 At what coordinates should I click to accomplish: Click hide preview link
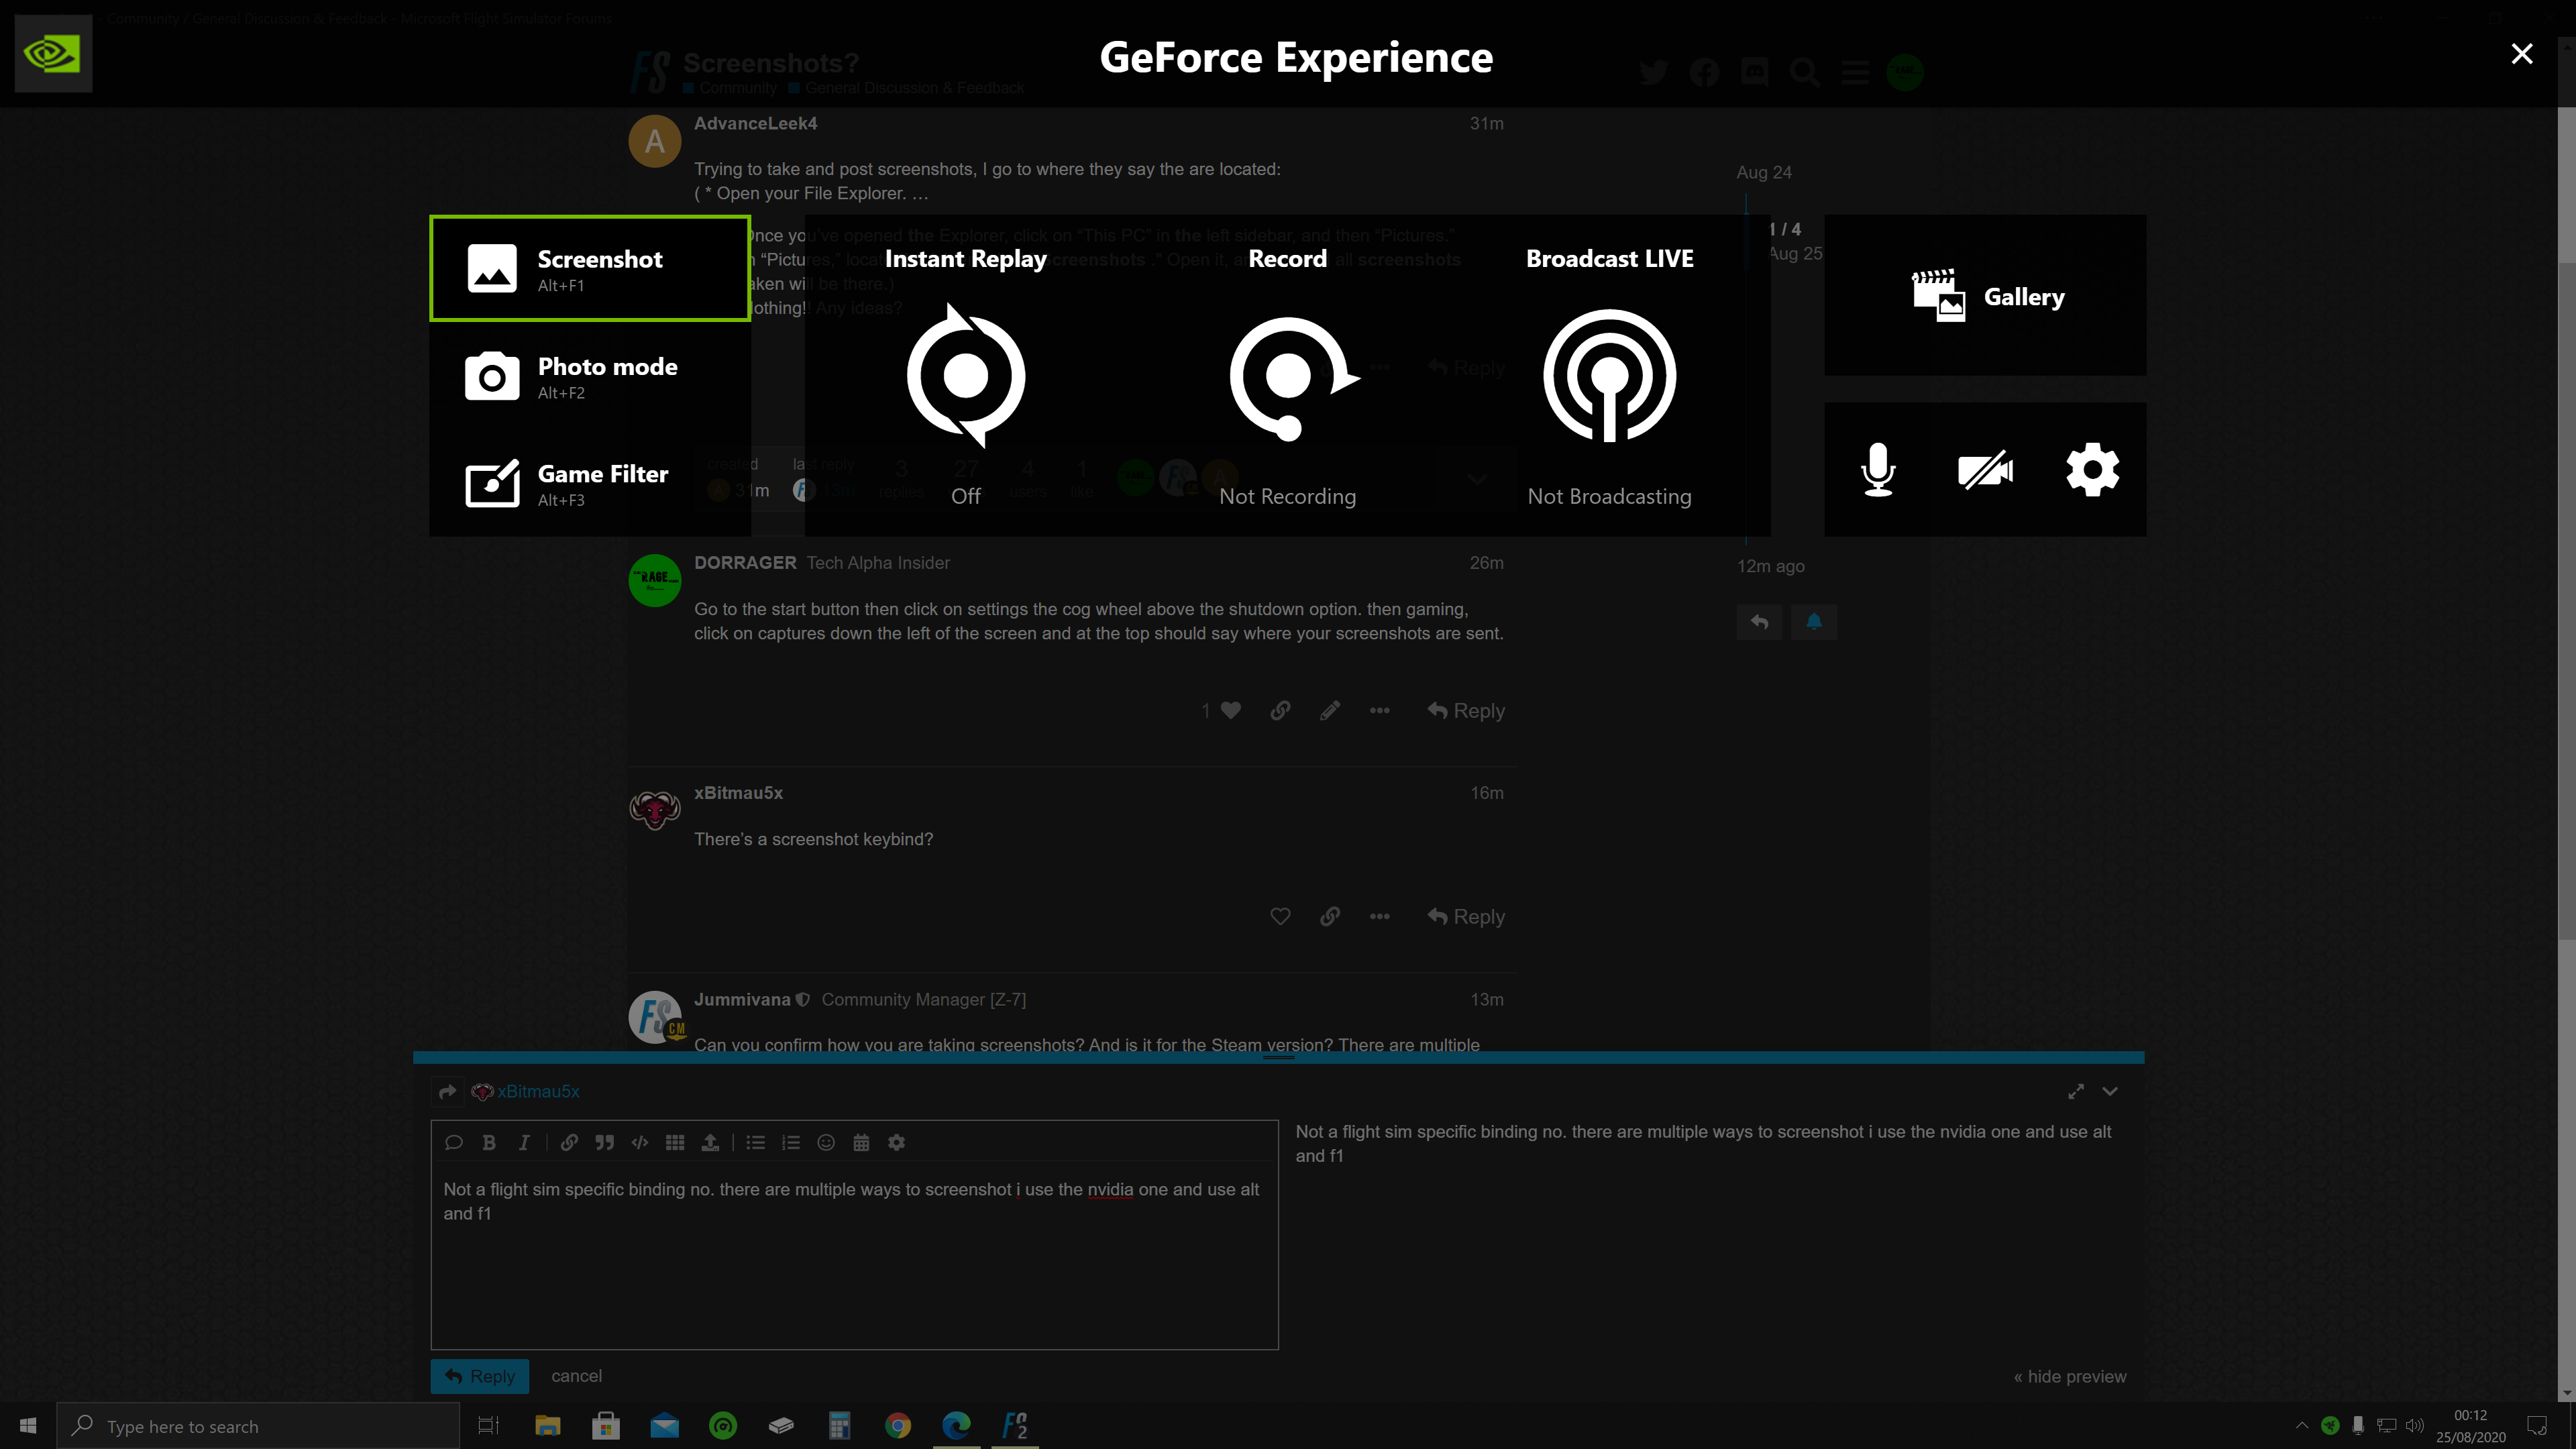2069,1376
